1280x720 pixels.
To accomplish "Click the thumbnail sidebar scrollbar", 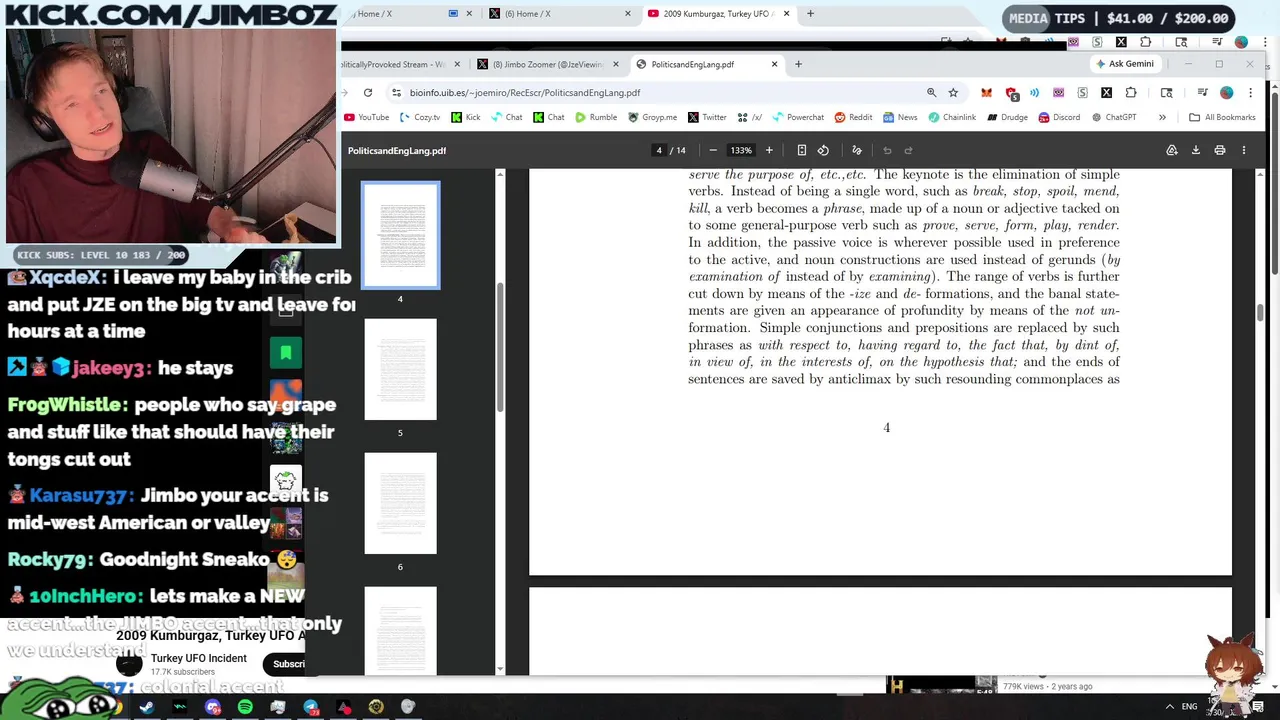I will coord(500,346).
